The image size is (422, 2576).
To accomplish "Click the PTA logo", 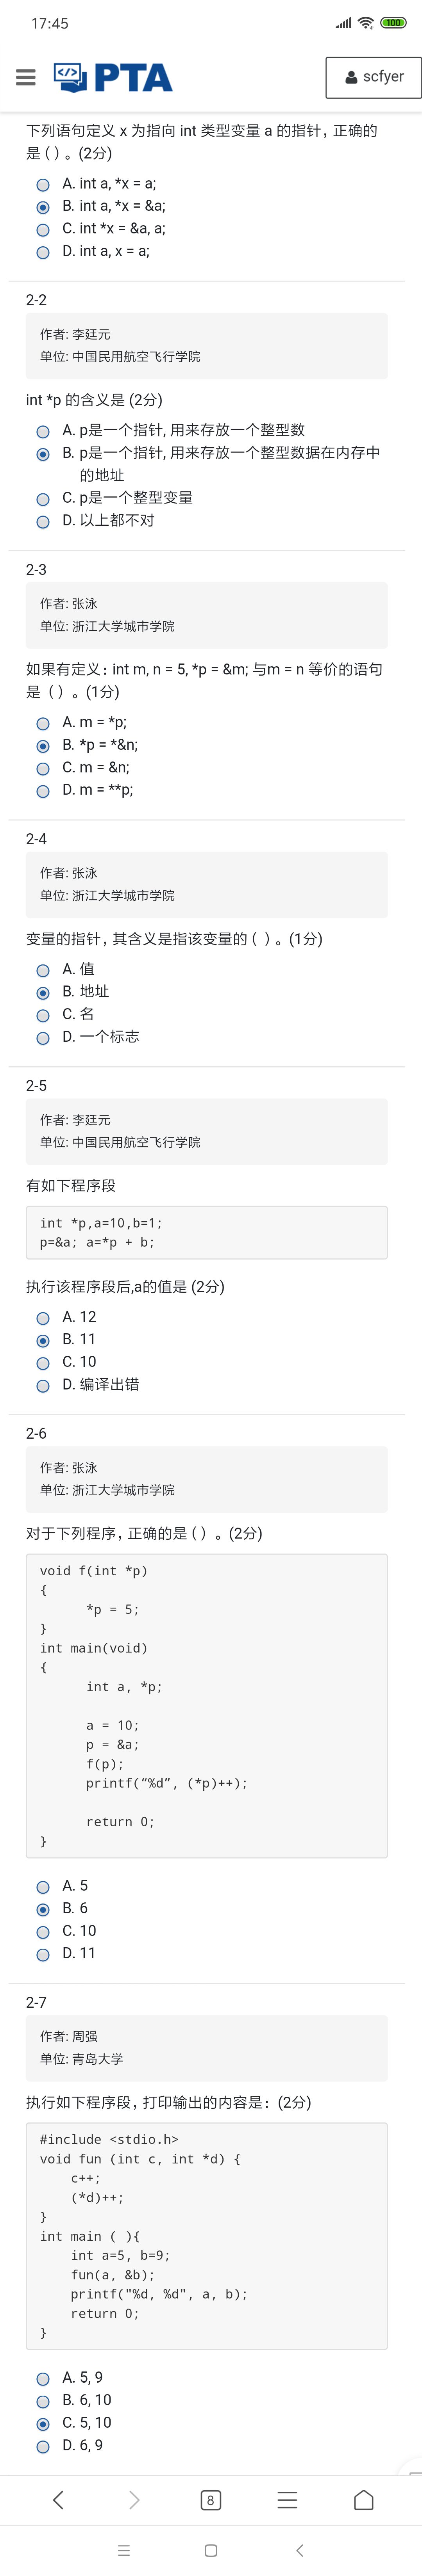I will tap(113, 77).
